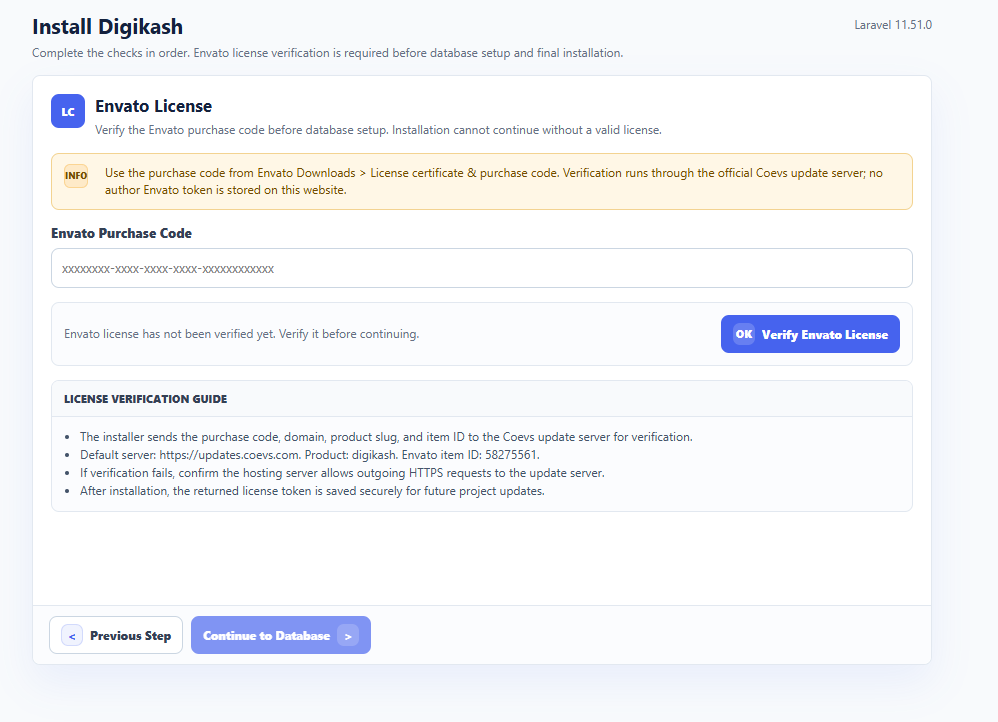Click the Envato Purchase Code field label
This screenshot has width=998, height=722.
(122, 234)
